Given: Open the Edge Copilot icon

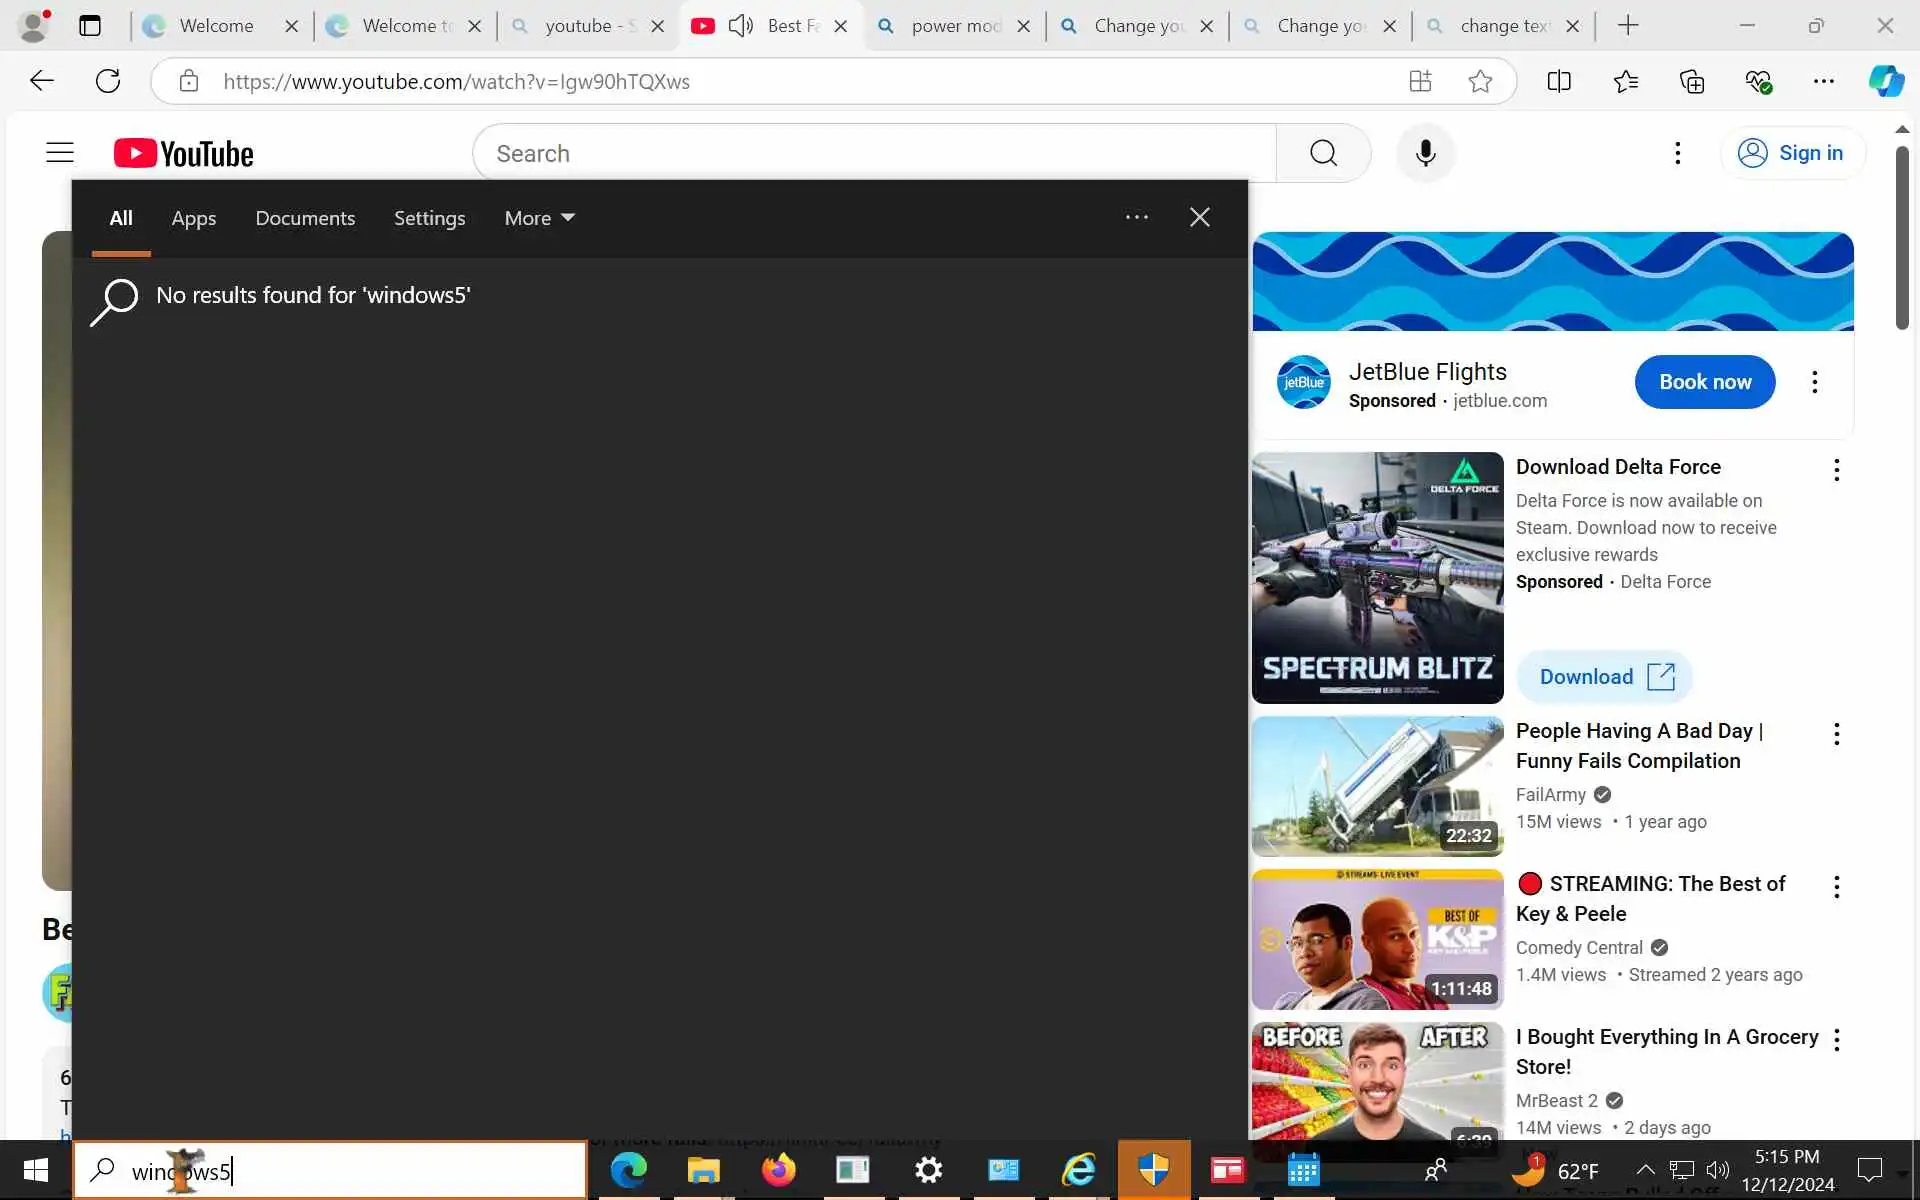Looking at the screenshot, I should (x=1886, y=81).
